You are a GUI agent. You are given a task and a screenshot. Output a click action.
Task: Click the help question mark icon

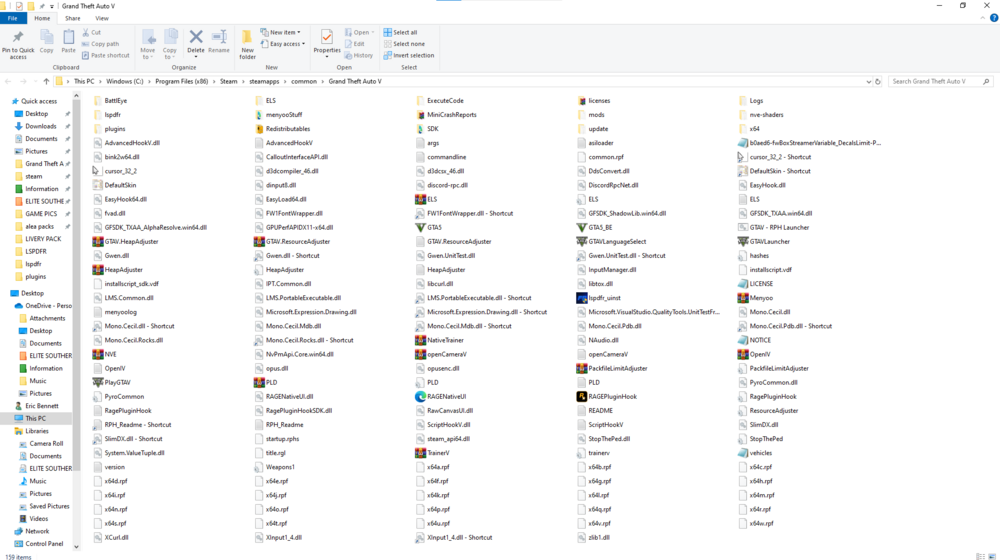[994, 18]
